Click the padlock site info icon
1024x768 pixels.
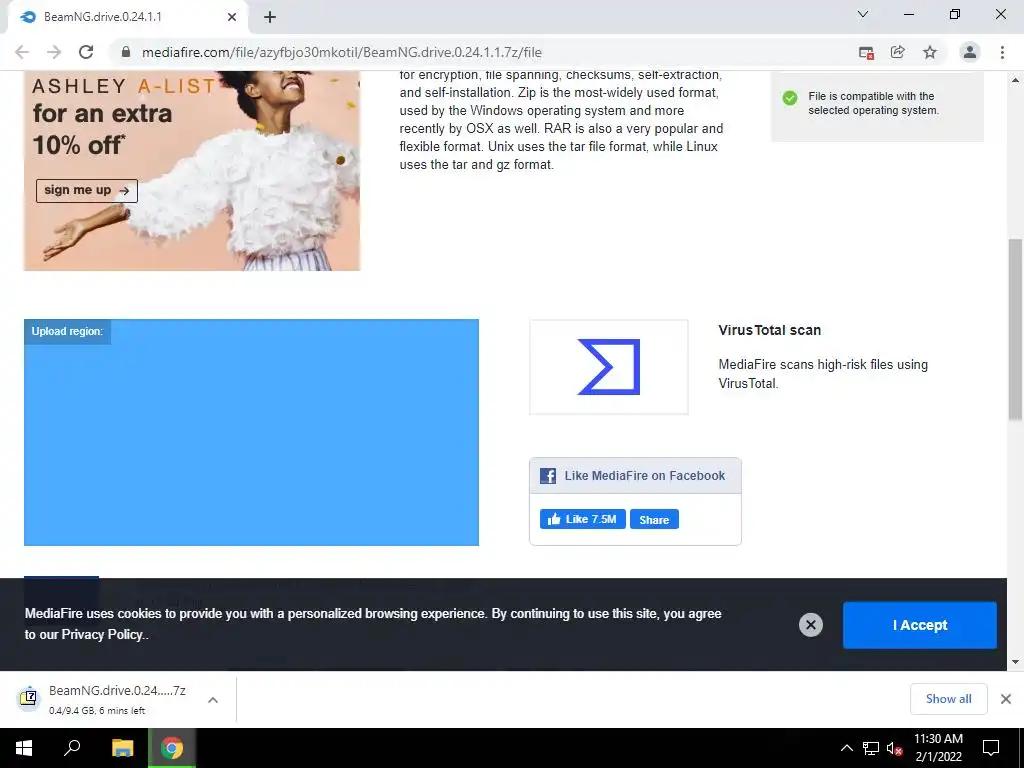tap(126, 52)
